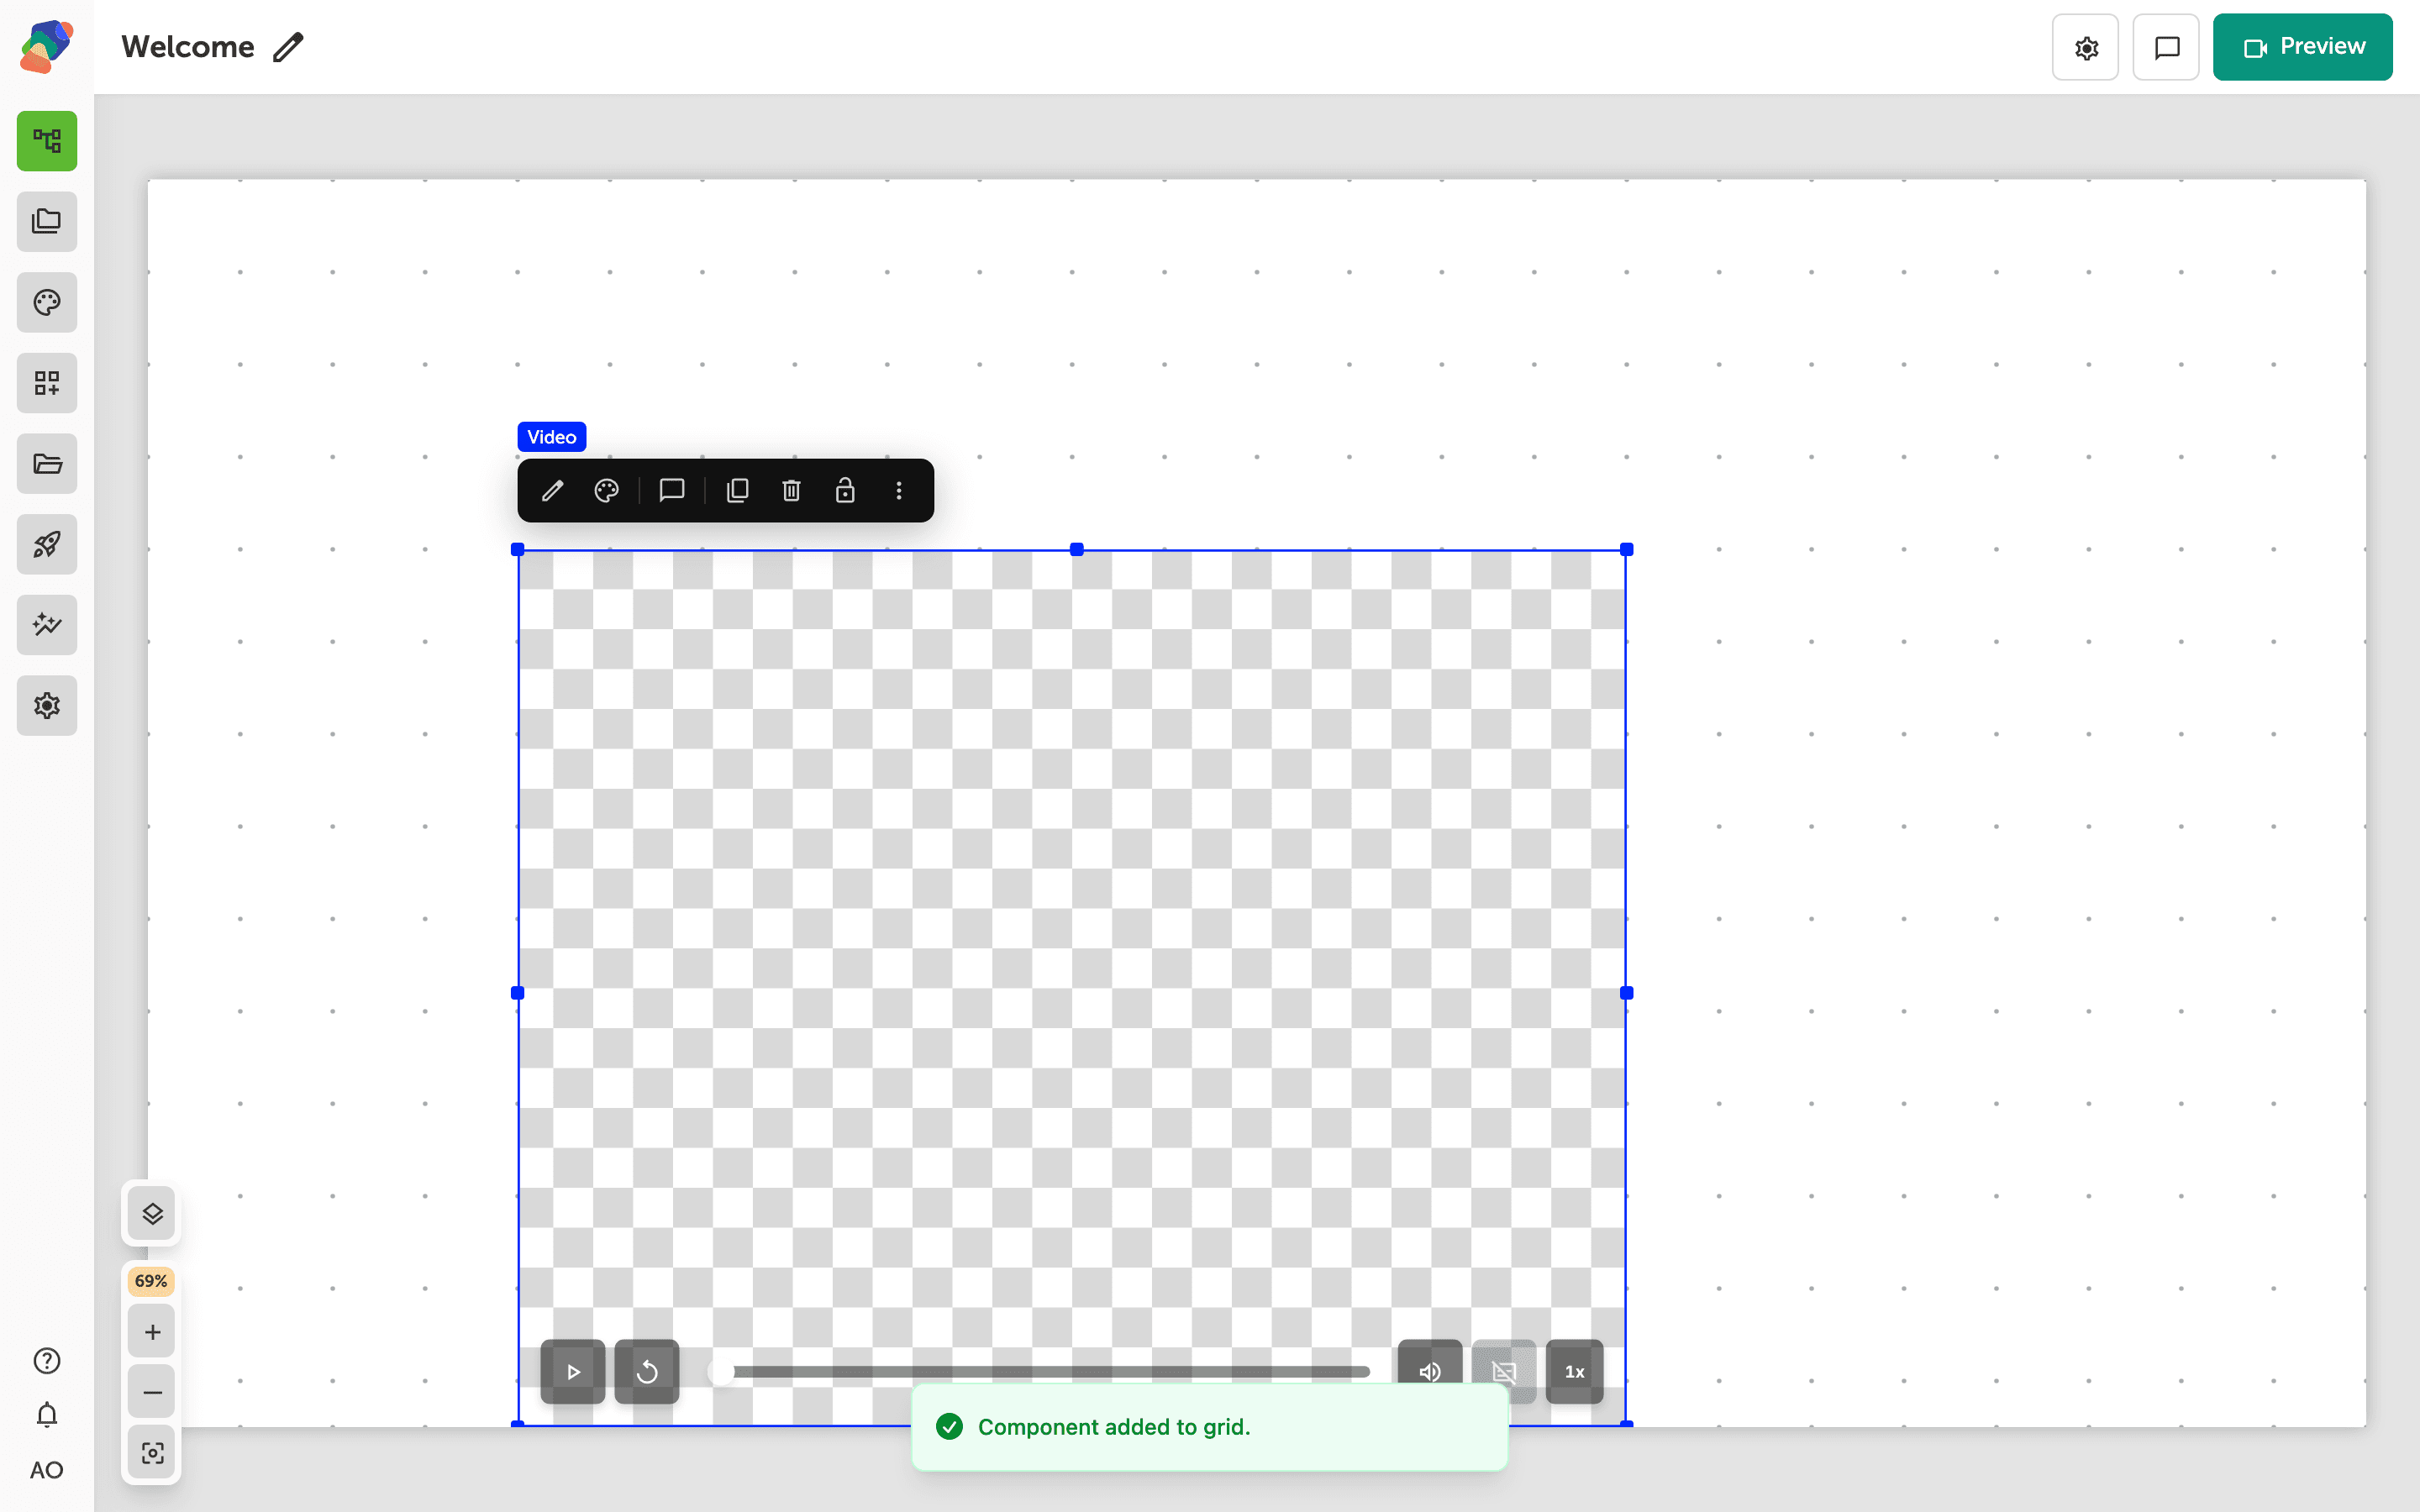This screenshot has width=2420, height=1512.
Task: Add a comment to the video component
Action: [x=672, y=490]
